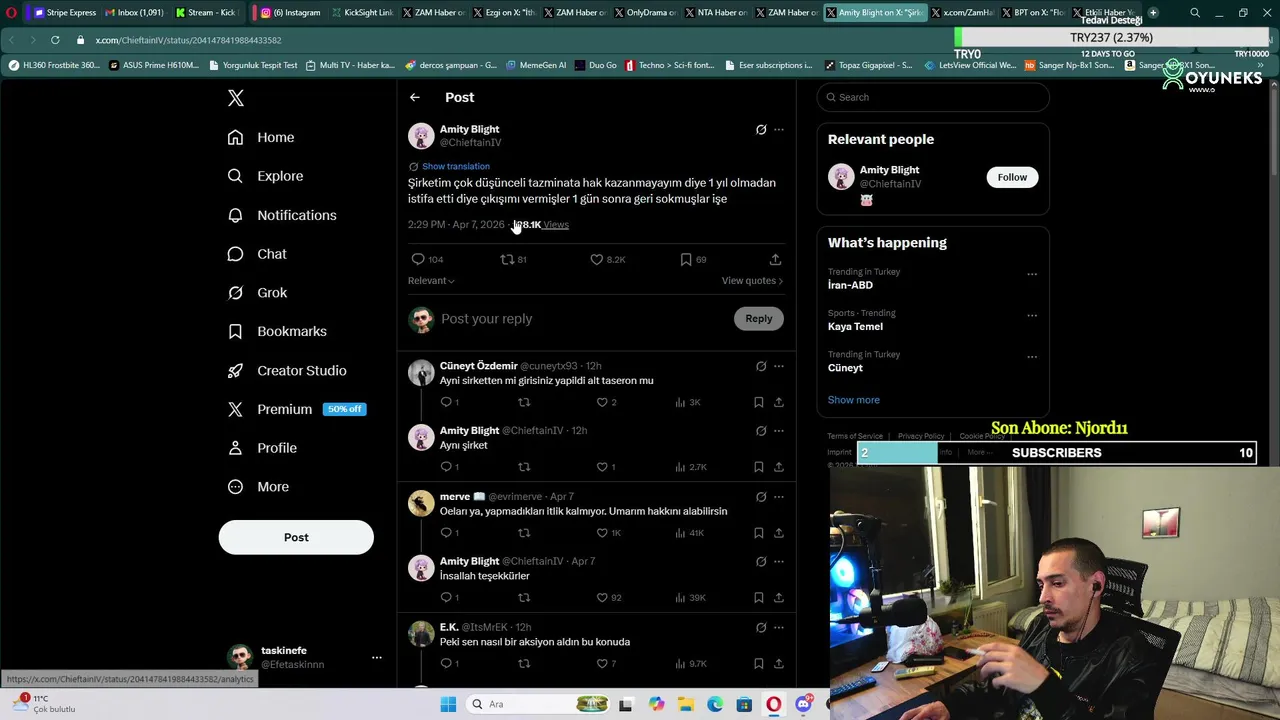
Task: Click the Reply button
Action: point(759,319)
